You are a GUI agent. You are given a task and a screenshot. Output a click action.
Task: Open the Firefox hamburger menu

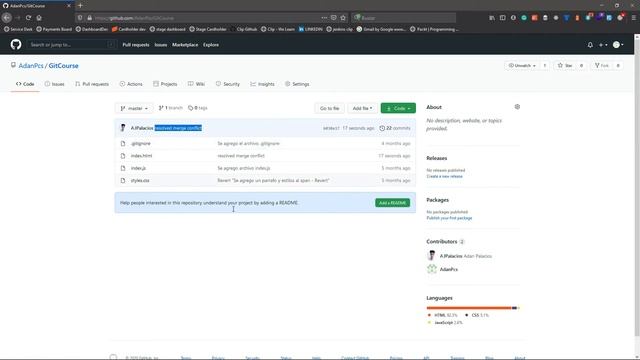[x=633, y=18]
